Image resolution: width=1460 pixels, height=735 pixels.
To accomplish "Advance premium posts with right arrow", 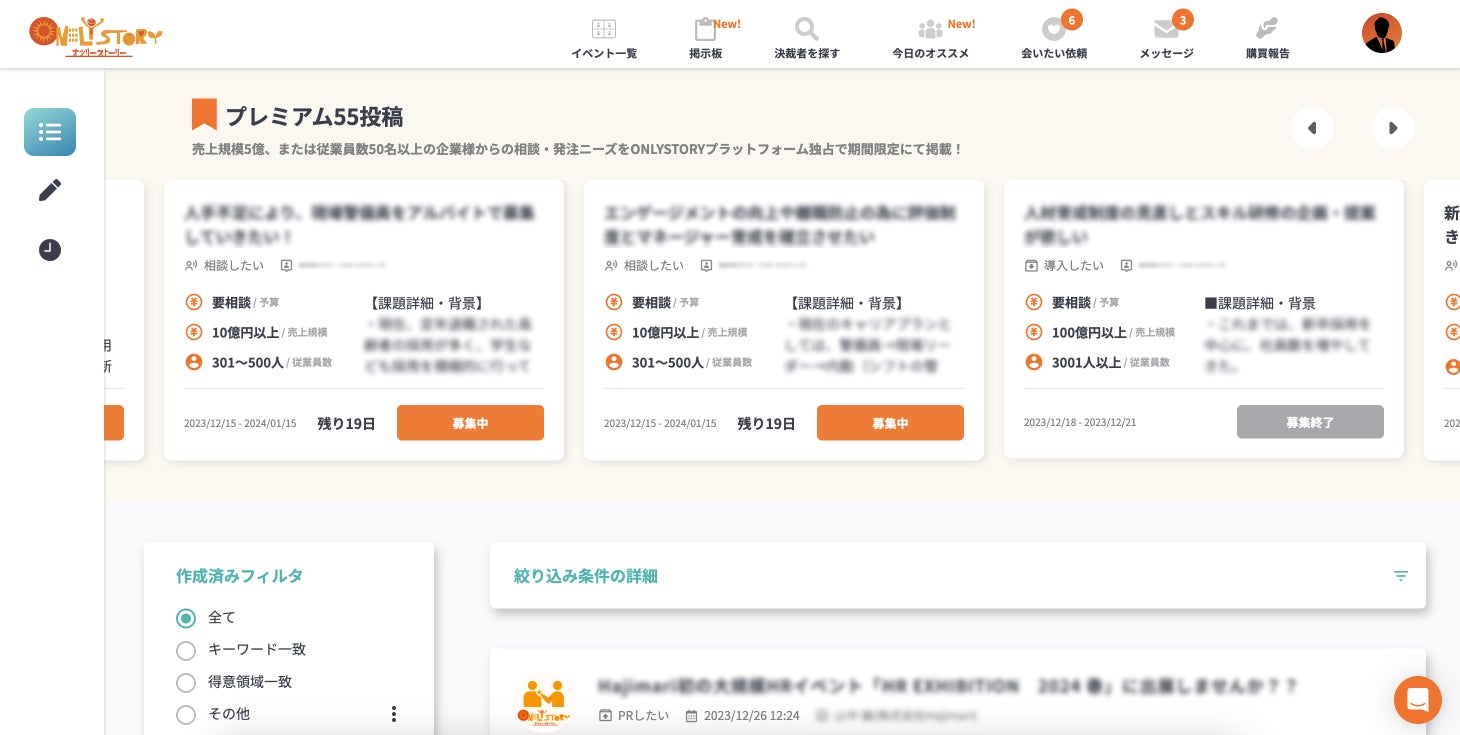I will (1392, 128).
